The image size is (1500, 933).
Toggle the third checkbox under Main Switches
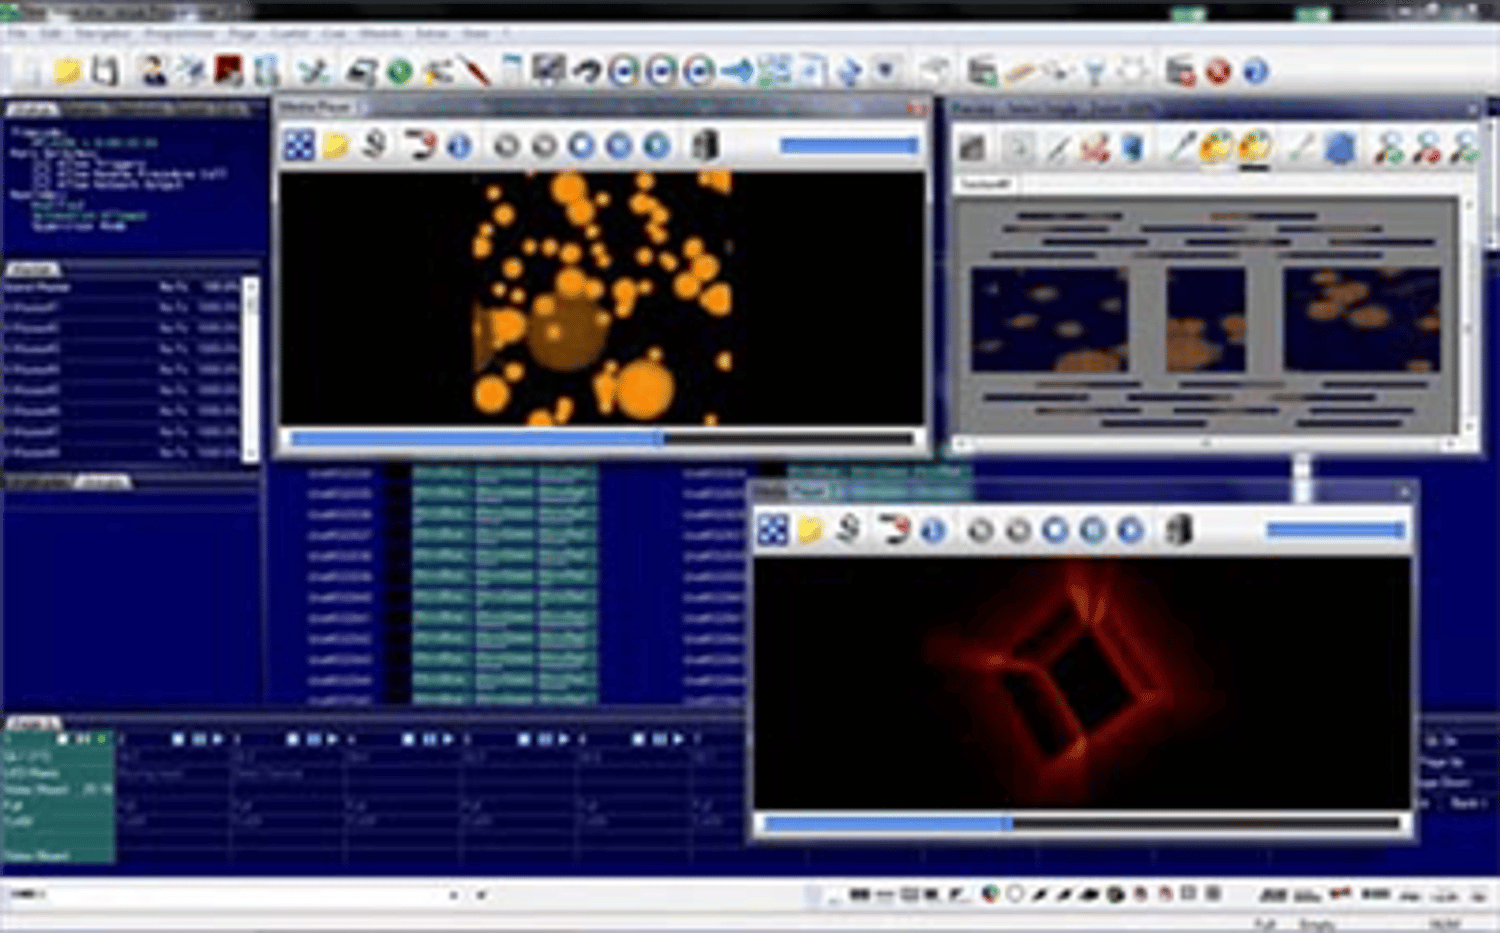coord(40,184)
